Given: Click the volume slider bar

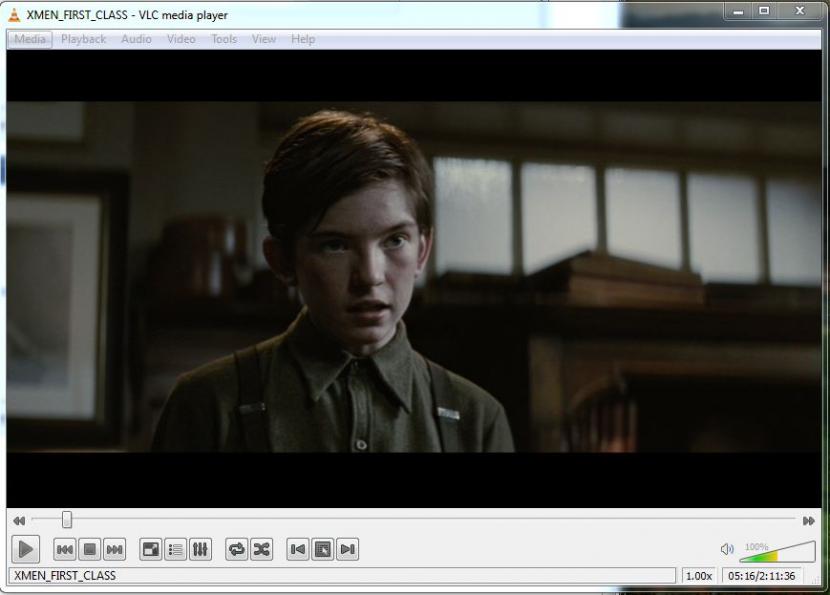Looking at the screenshot, I should [778, 552].
